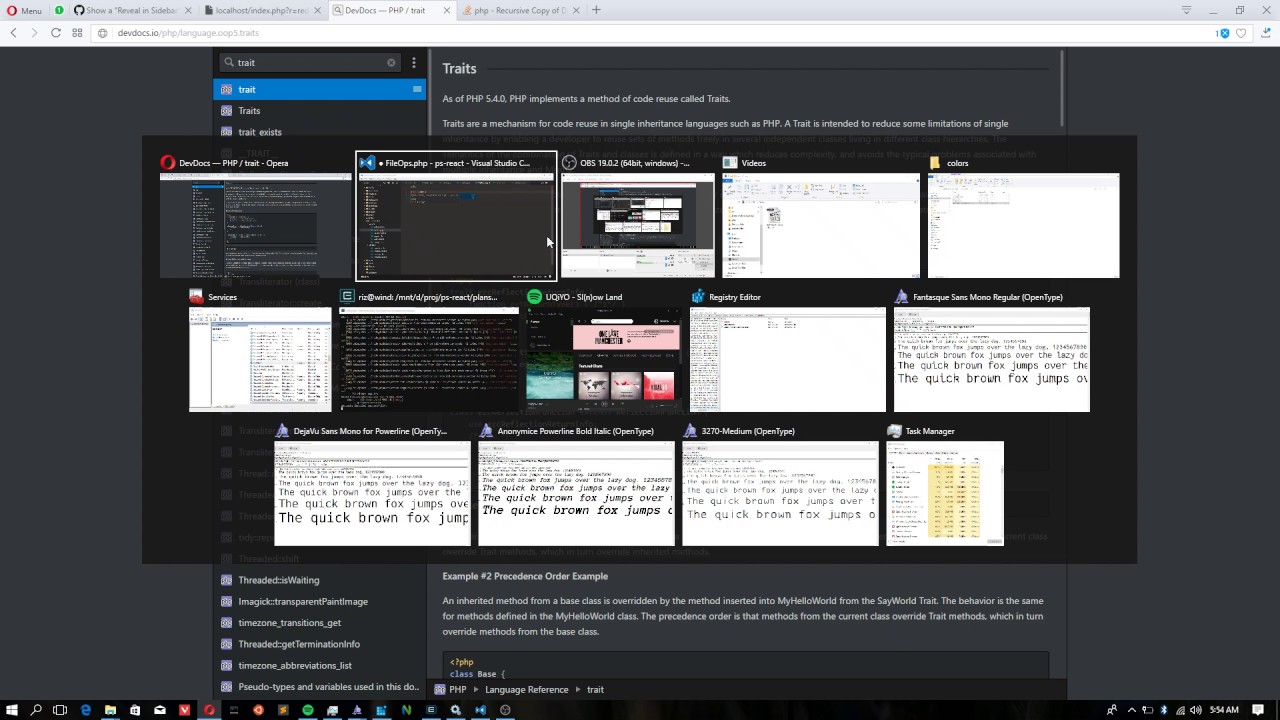Open DevDocs three-dot options menu
1280x720 pixels.
pos(414,62)
